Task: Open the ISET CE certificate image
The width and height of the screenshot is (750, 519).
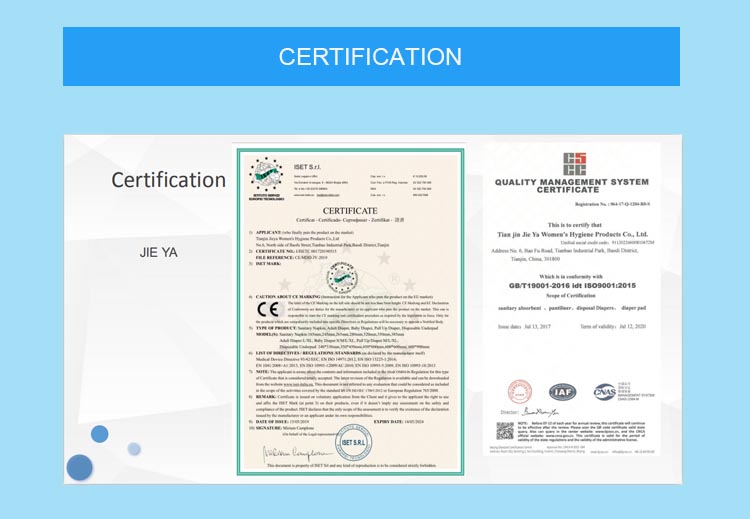Action: (x=351, y=312)
